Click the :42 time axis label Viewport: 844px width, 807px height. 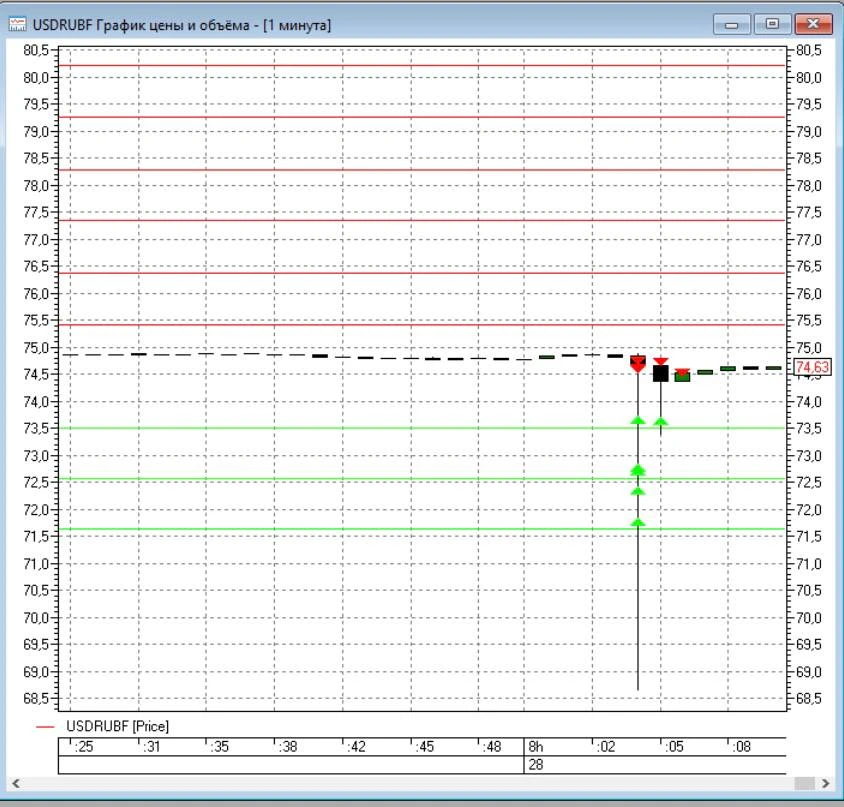tap(356, 747)
